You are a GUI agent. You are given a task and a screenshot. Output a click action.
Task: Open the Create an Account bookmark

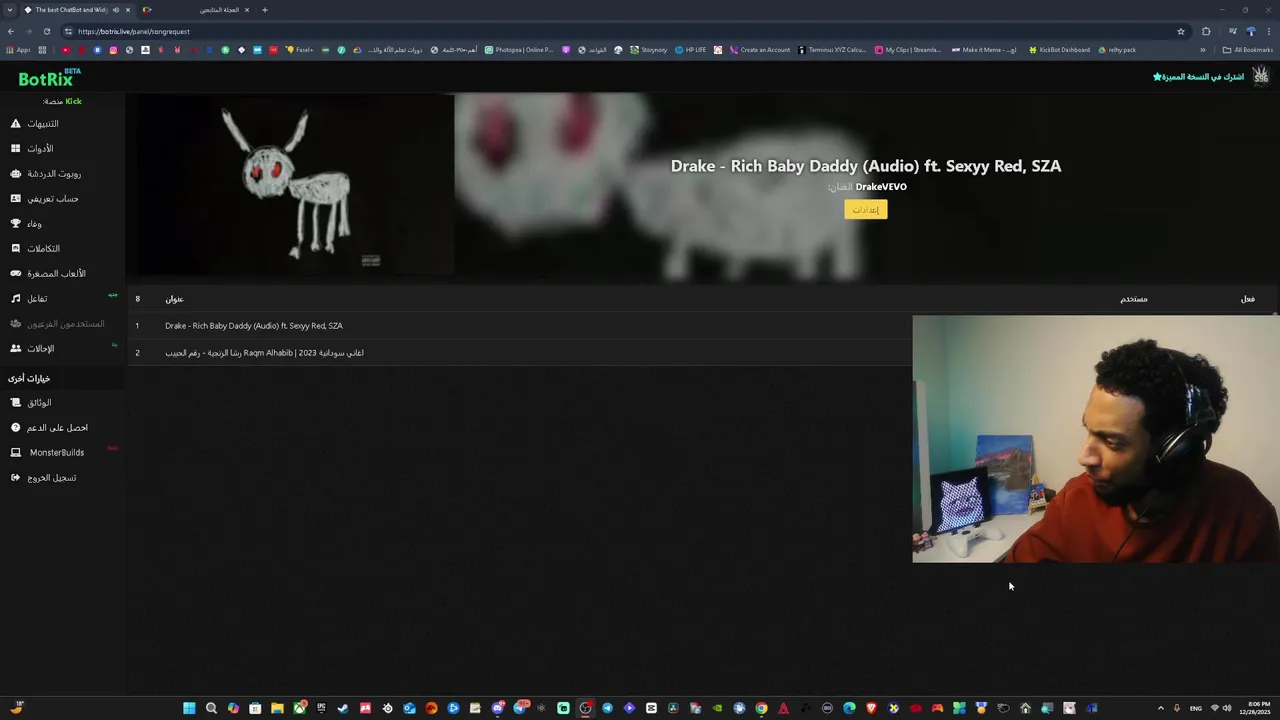click(x=760, y=50)
